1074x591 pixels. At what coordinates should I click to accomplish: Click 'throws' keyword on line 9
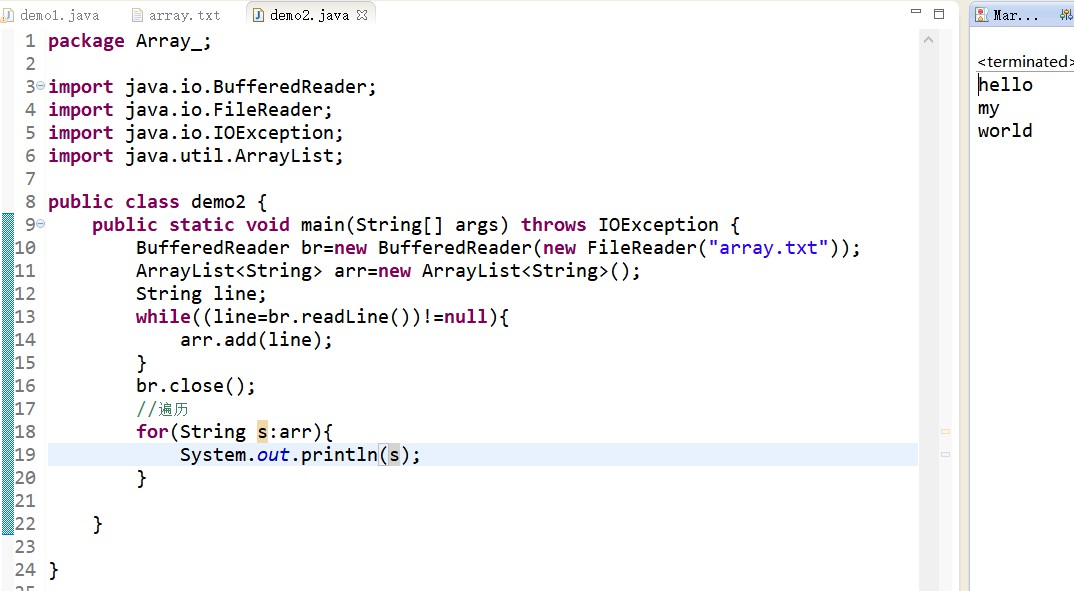[553, 225]
